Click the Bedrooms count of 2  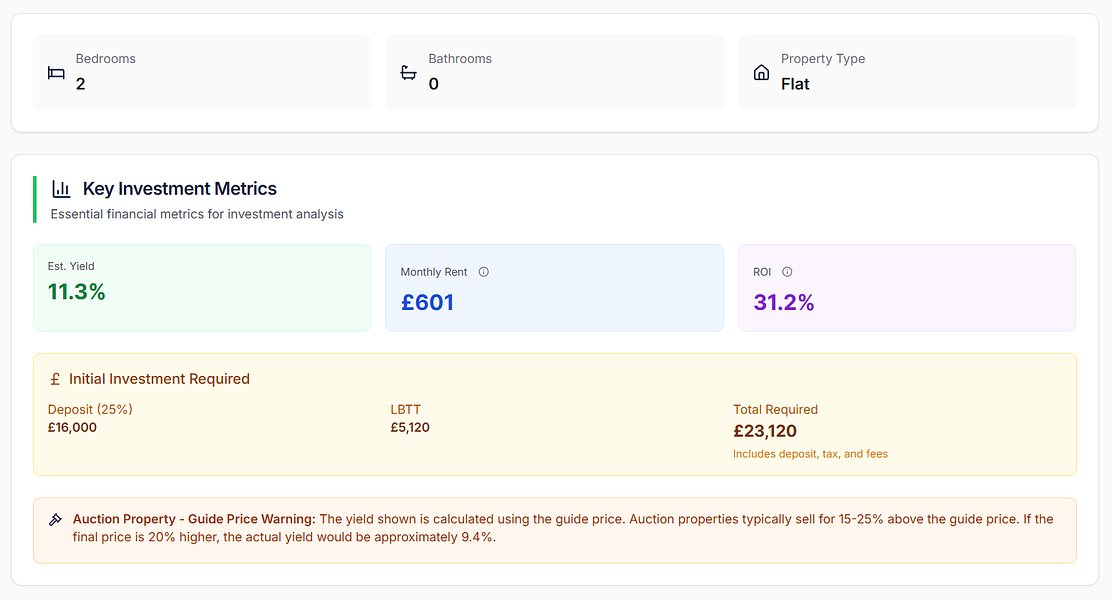point(81,84)
